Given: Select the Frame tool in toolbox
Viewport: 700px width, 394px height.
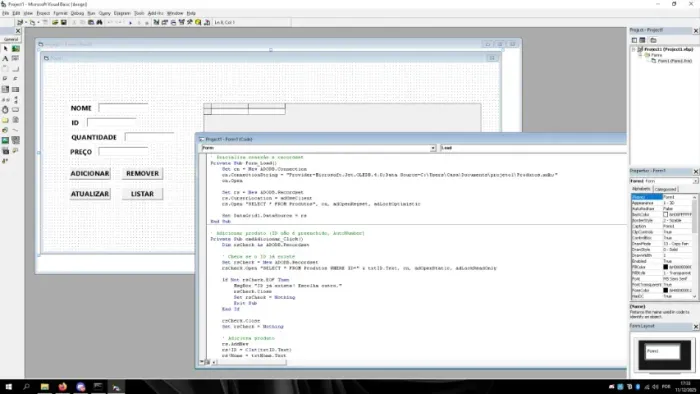Looking at the screenshot, I should pos(5,69).
